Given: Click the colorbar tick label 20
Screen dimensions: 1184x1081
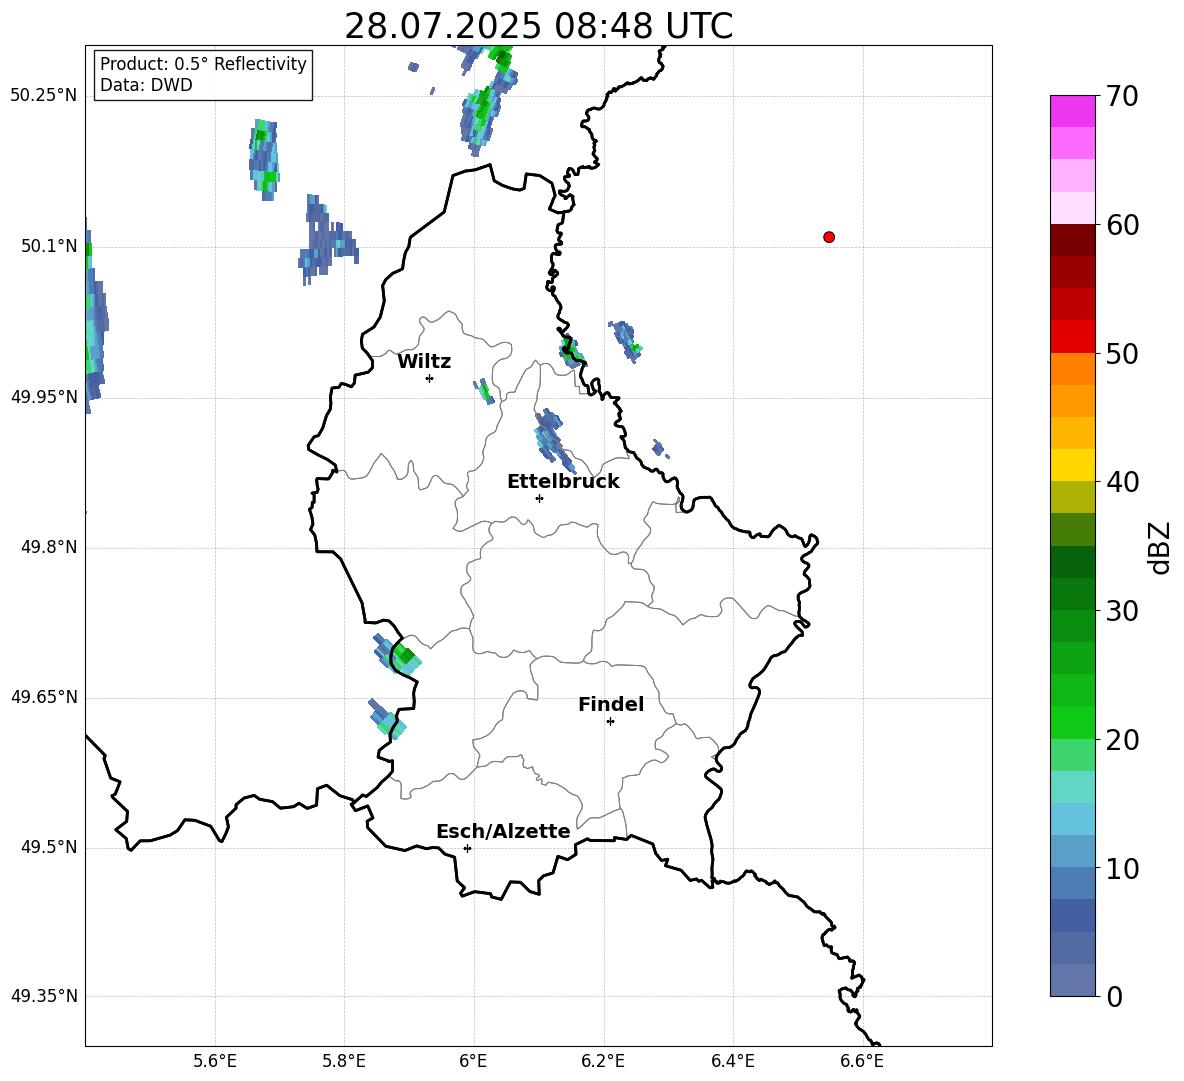Looking at the screenshot, I should pyautogui.click(x=1122, y=740).
